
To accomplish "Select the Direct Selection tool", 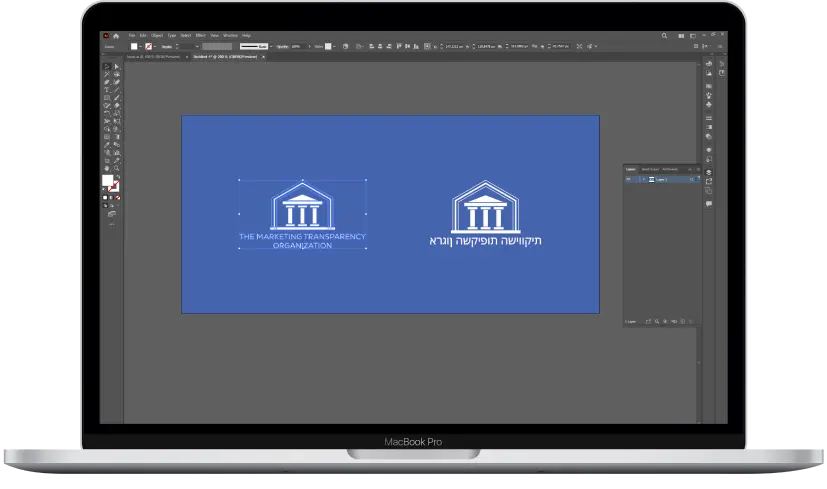I will pyautogui.click(x=116, y=65).
